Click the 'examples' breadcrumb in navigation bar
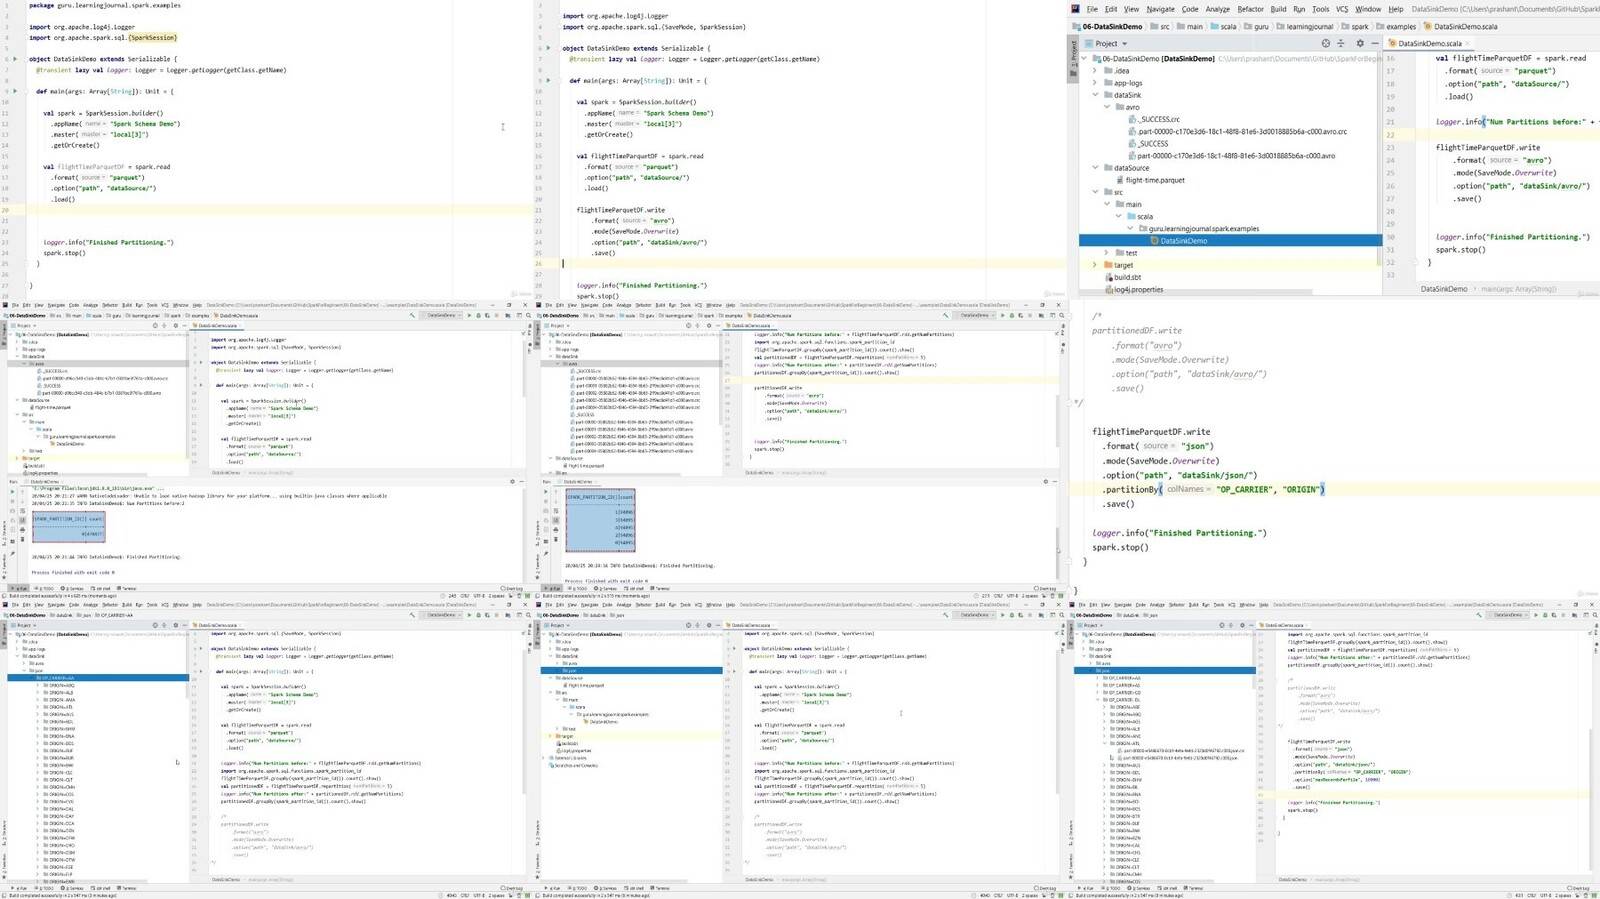The height and width of the screenshot is (899, 1600). click(x=1400, y=27)
